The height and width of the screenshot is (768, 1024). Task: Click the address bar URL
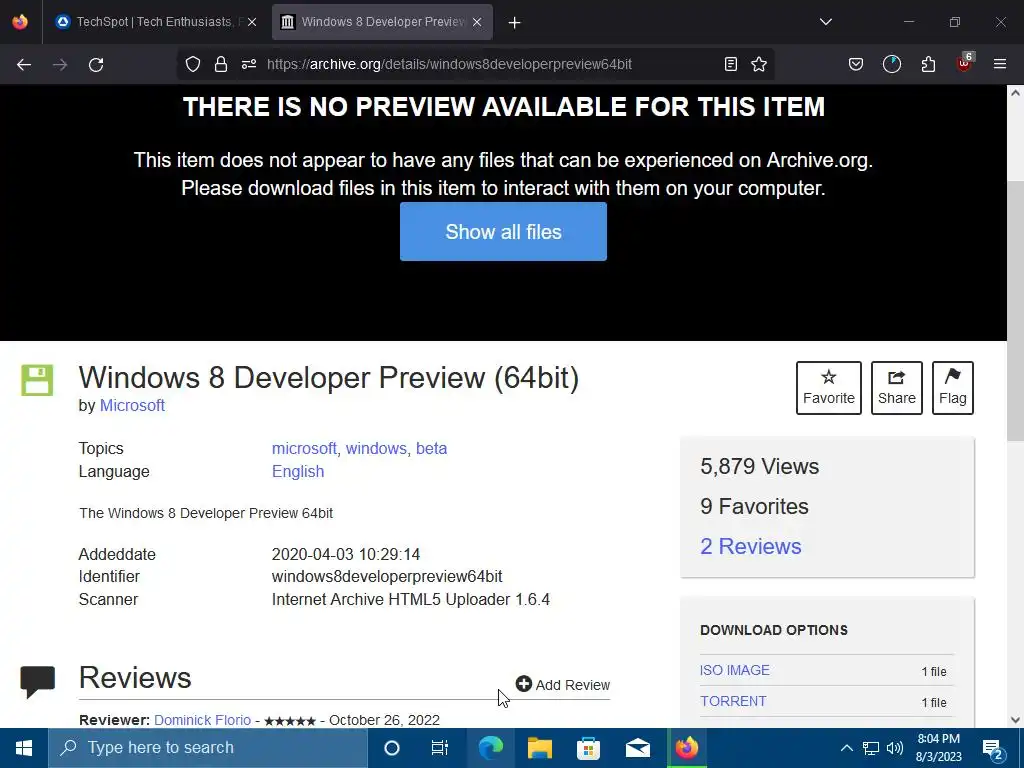[x=449, y=64]
